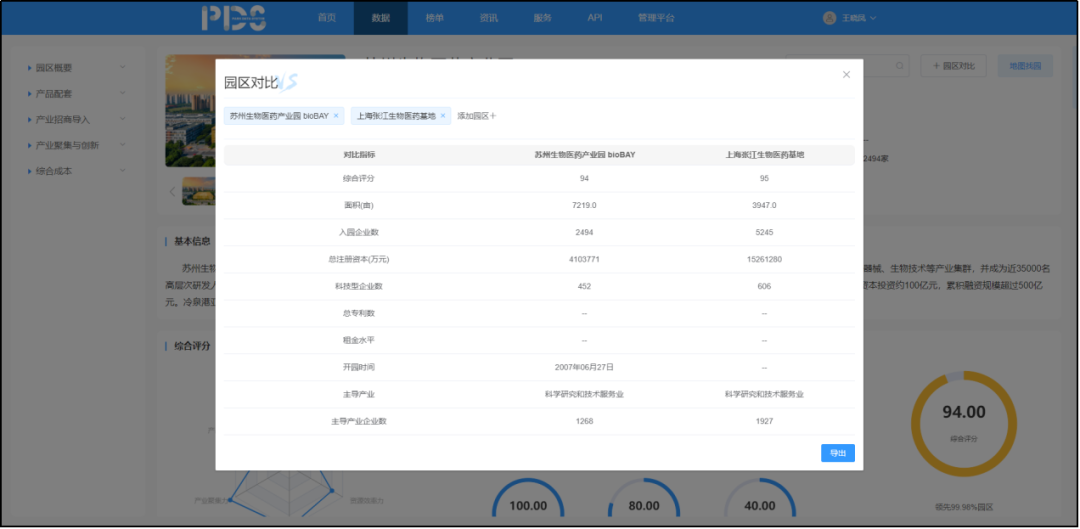Click the 94.00 score ring gauge
Screen dimensions: 1080x529
[964, 424]
